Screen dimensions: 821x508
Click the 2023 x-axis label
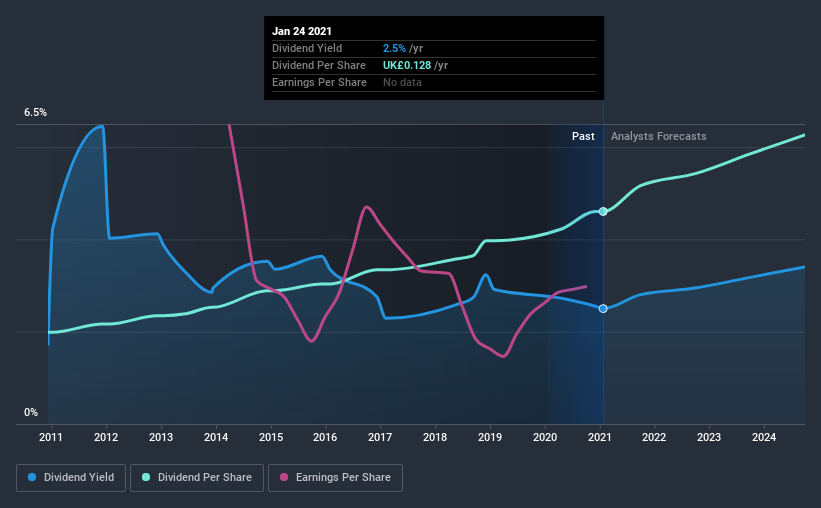point(709,437)
